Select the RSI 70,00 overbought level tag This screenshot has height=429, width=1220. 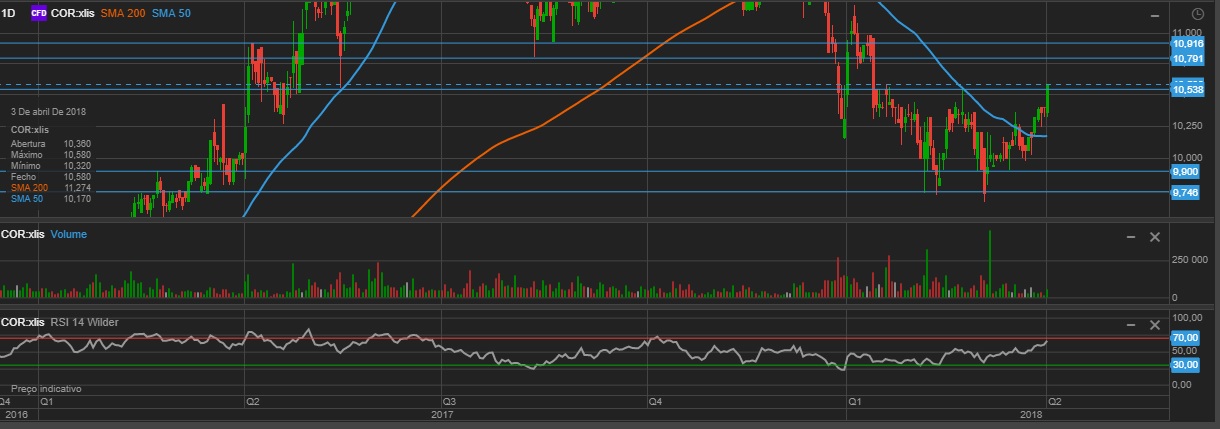pyautogui.click(x=1185, y=338)
